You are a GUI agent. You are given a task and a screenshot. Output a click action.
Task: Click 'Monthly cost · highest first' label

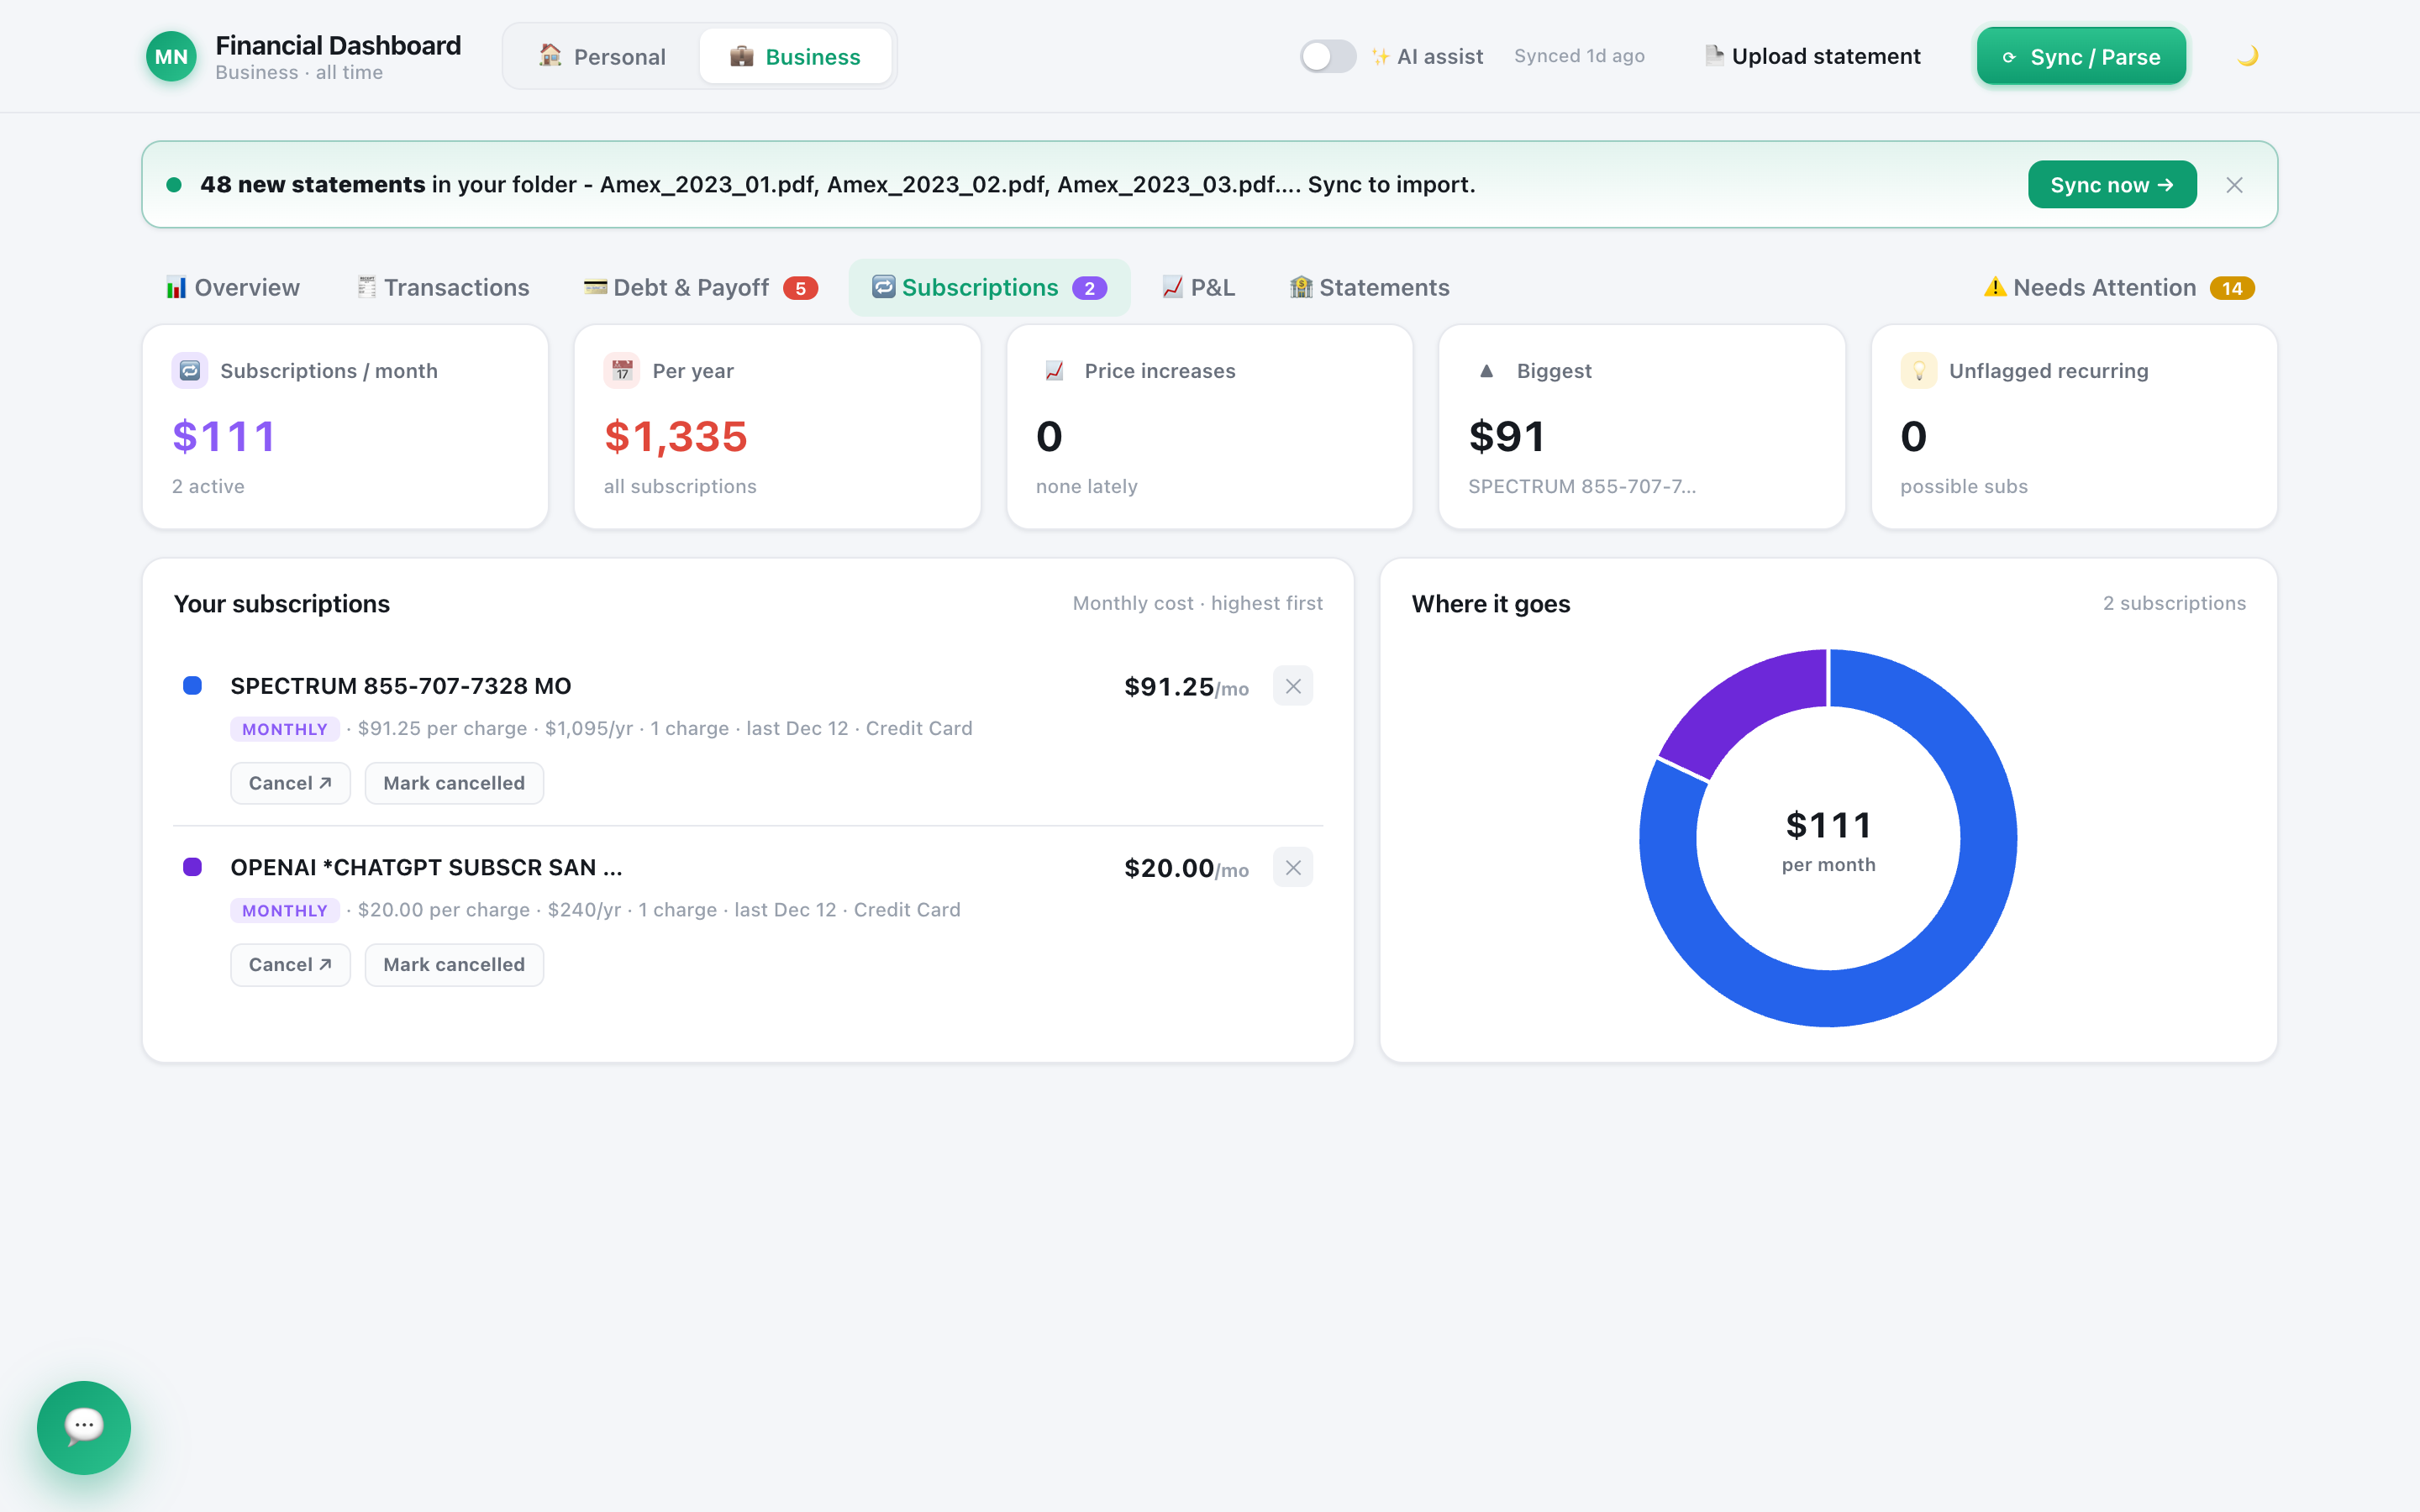pos(1197,603)
